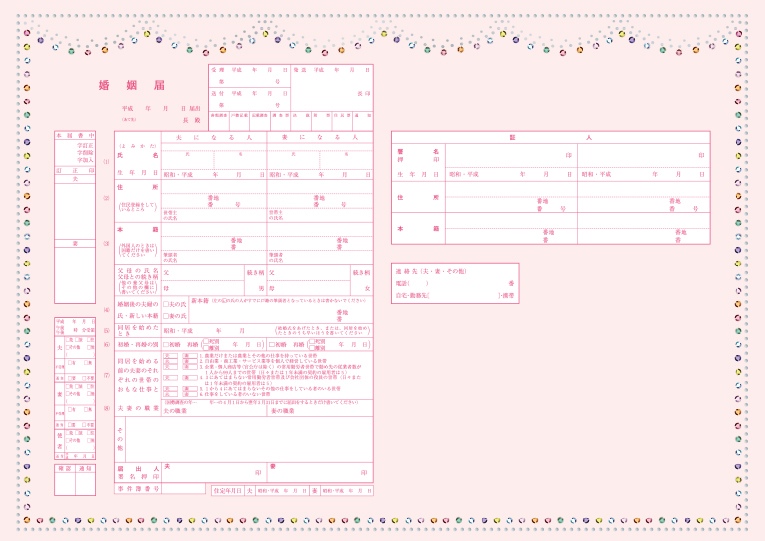This screenshot has height=541, width=765.
Task: Check the 夫の氏 checkbox
Action: (166, 303)
